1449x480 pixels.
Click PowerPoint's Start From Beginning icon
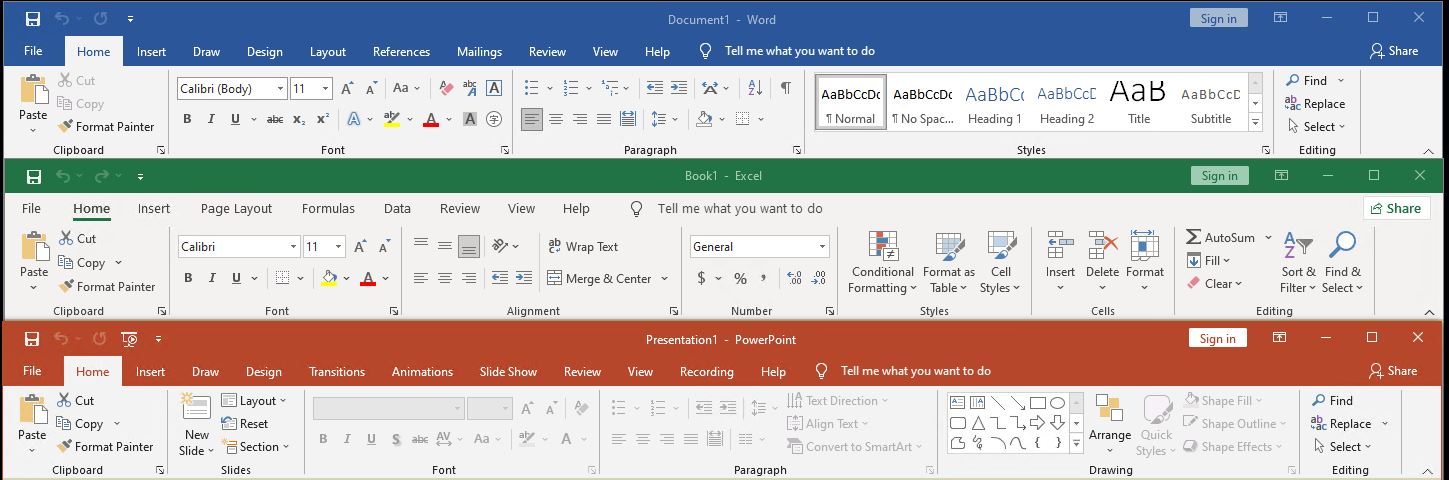click(129, 339)
